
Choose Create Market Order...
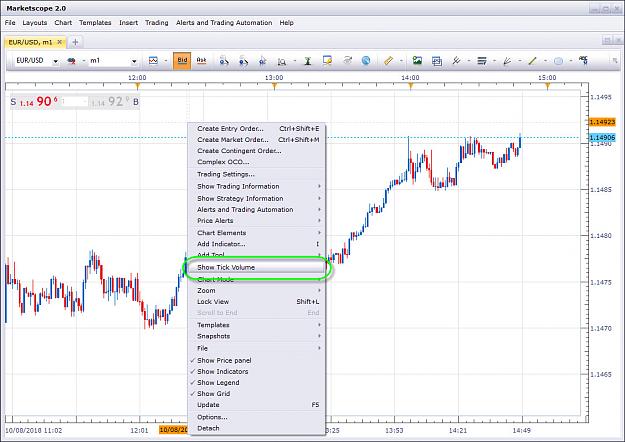click(x=257, y=140)
